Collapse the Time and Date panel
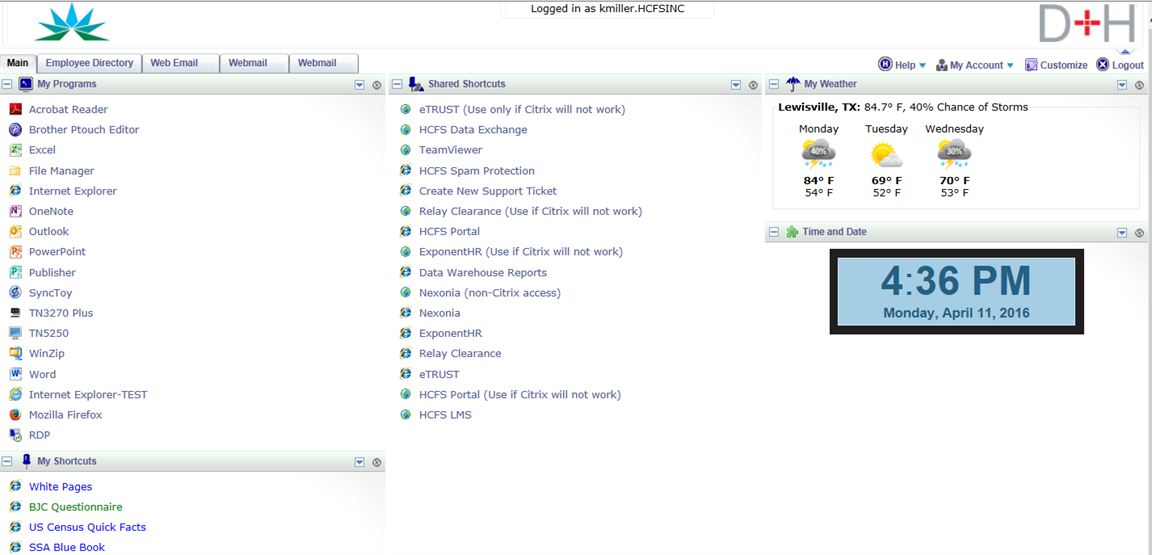 coord(773,232)
